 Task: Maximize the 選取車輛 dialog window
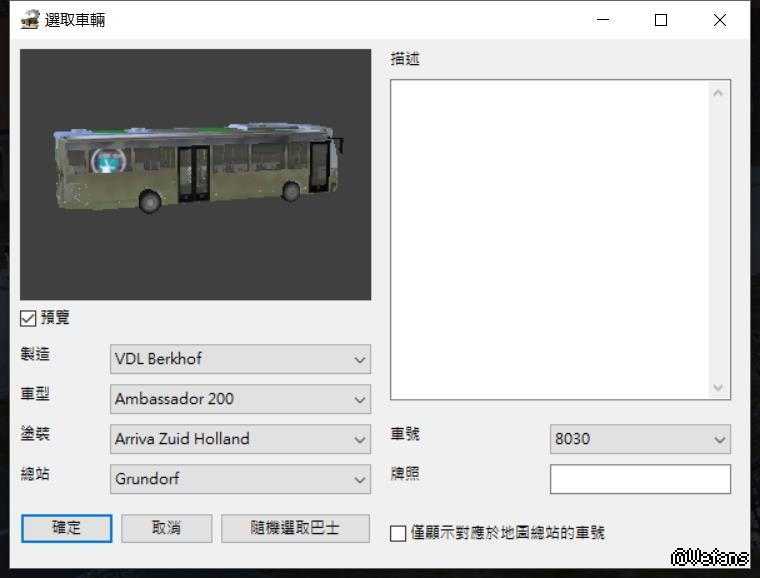click(661, 20)
